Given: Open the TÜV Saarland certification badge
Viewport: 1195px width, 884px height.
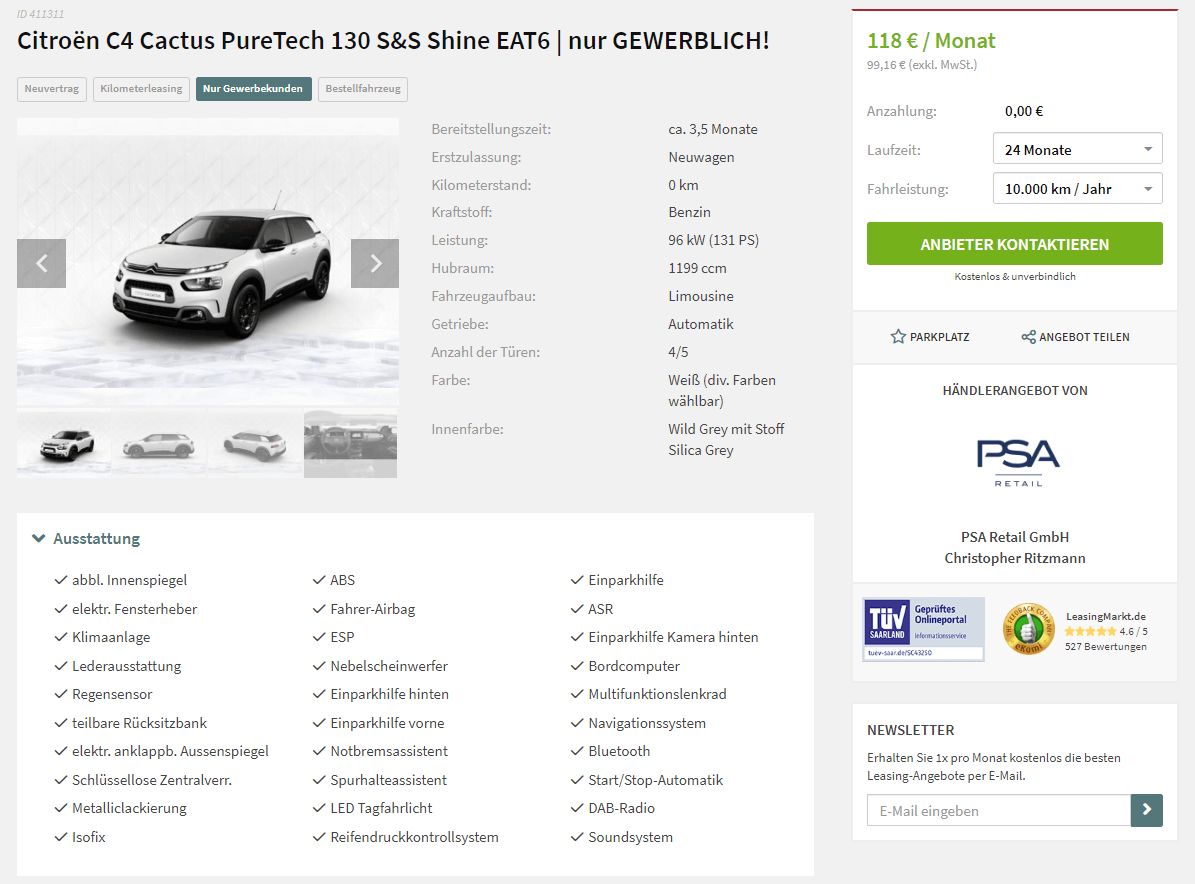Looking at the screenshot, I should coord(924,629).
